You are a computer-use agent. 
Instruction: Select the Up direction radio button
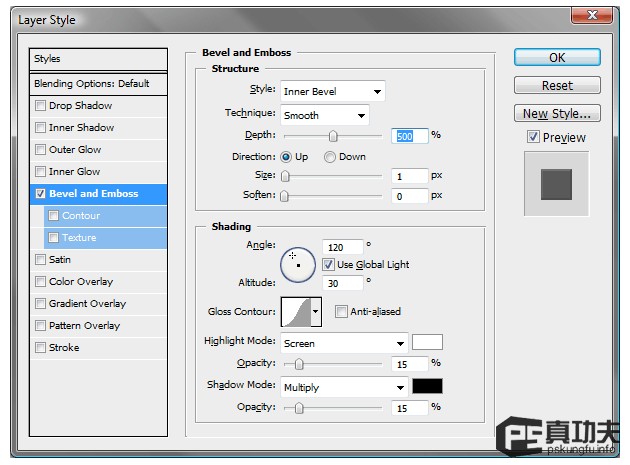(x=286, y=157)
